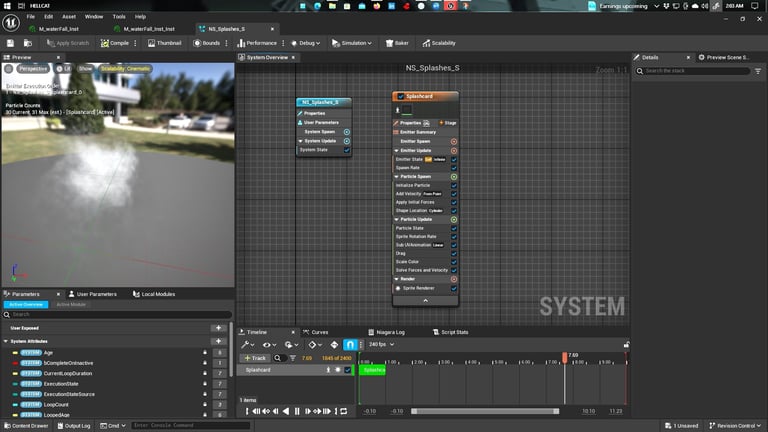Add a module to Particle Spawn

click(454, 177)
